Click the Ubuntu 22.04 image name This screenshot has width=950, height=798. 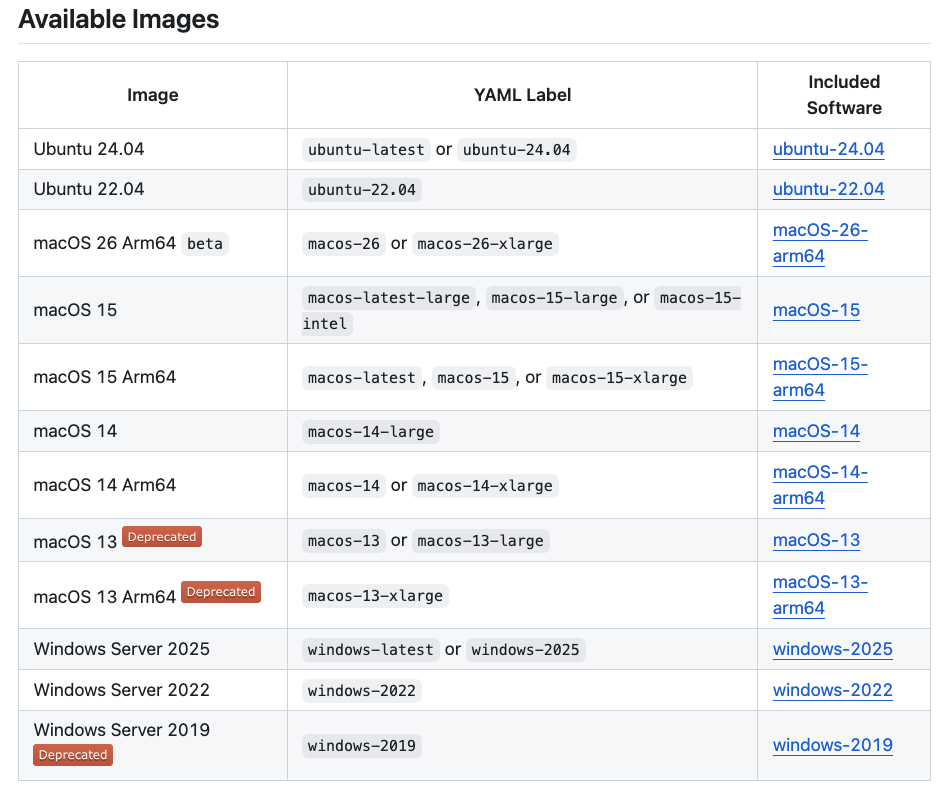pyautogui.click(x=89, y=189)
